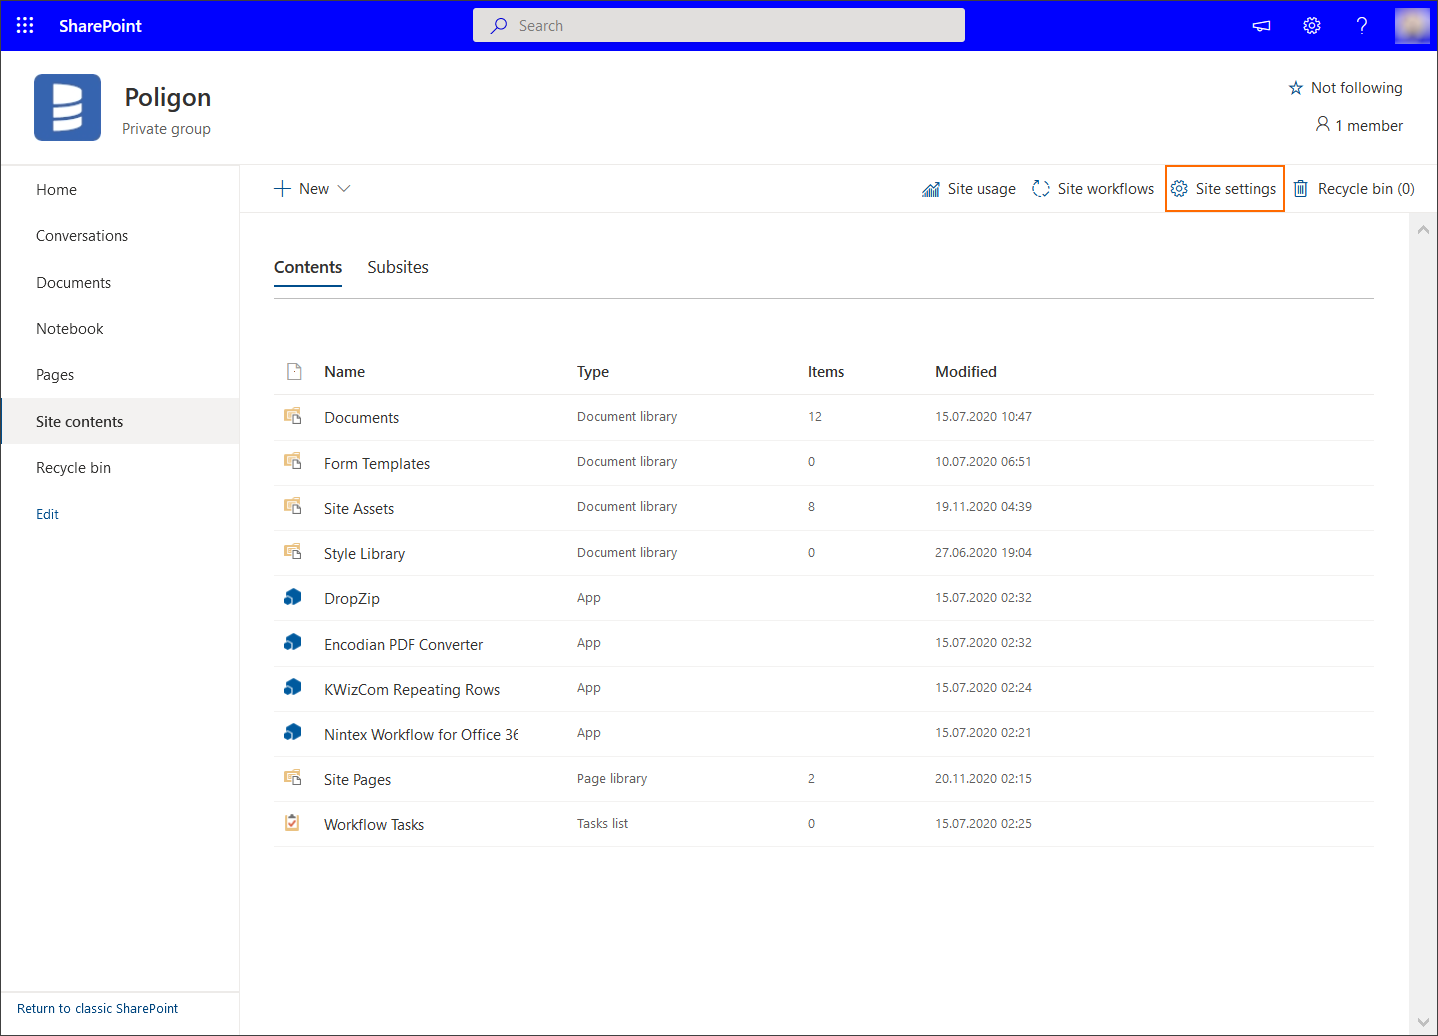The height and width of the screenshot is (1036, 1438).
Task: Click the megaphone notifications icon
Action: click(x=1261, y=26)
